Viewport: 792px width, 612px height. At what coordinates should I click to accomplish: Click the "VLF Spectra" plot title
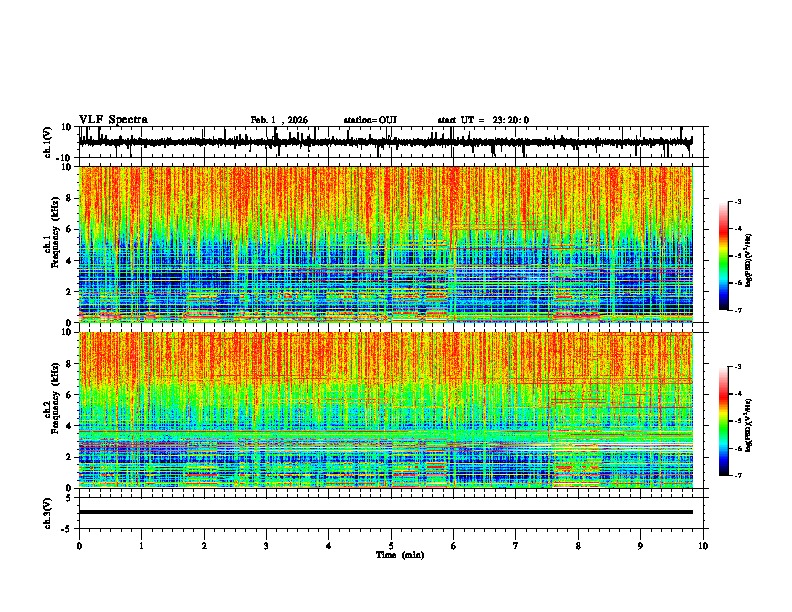(113, 120)
